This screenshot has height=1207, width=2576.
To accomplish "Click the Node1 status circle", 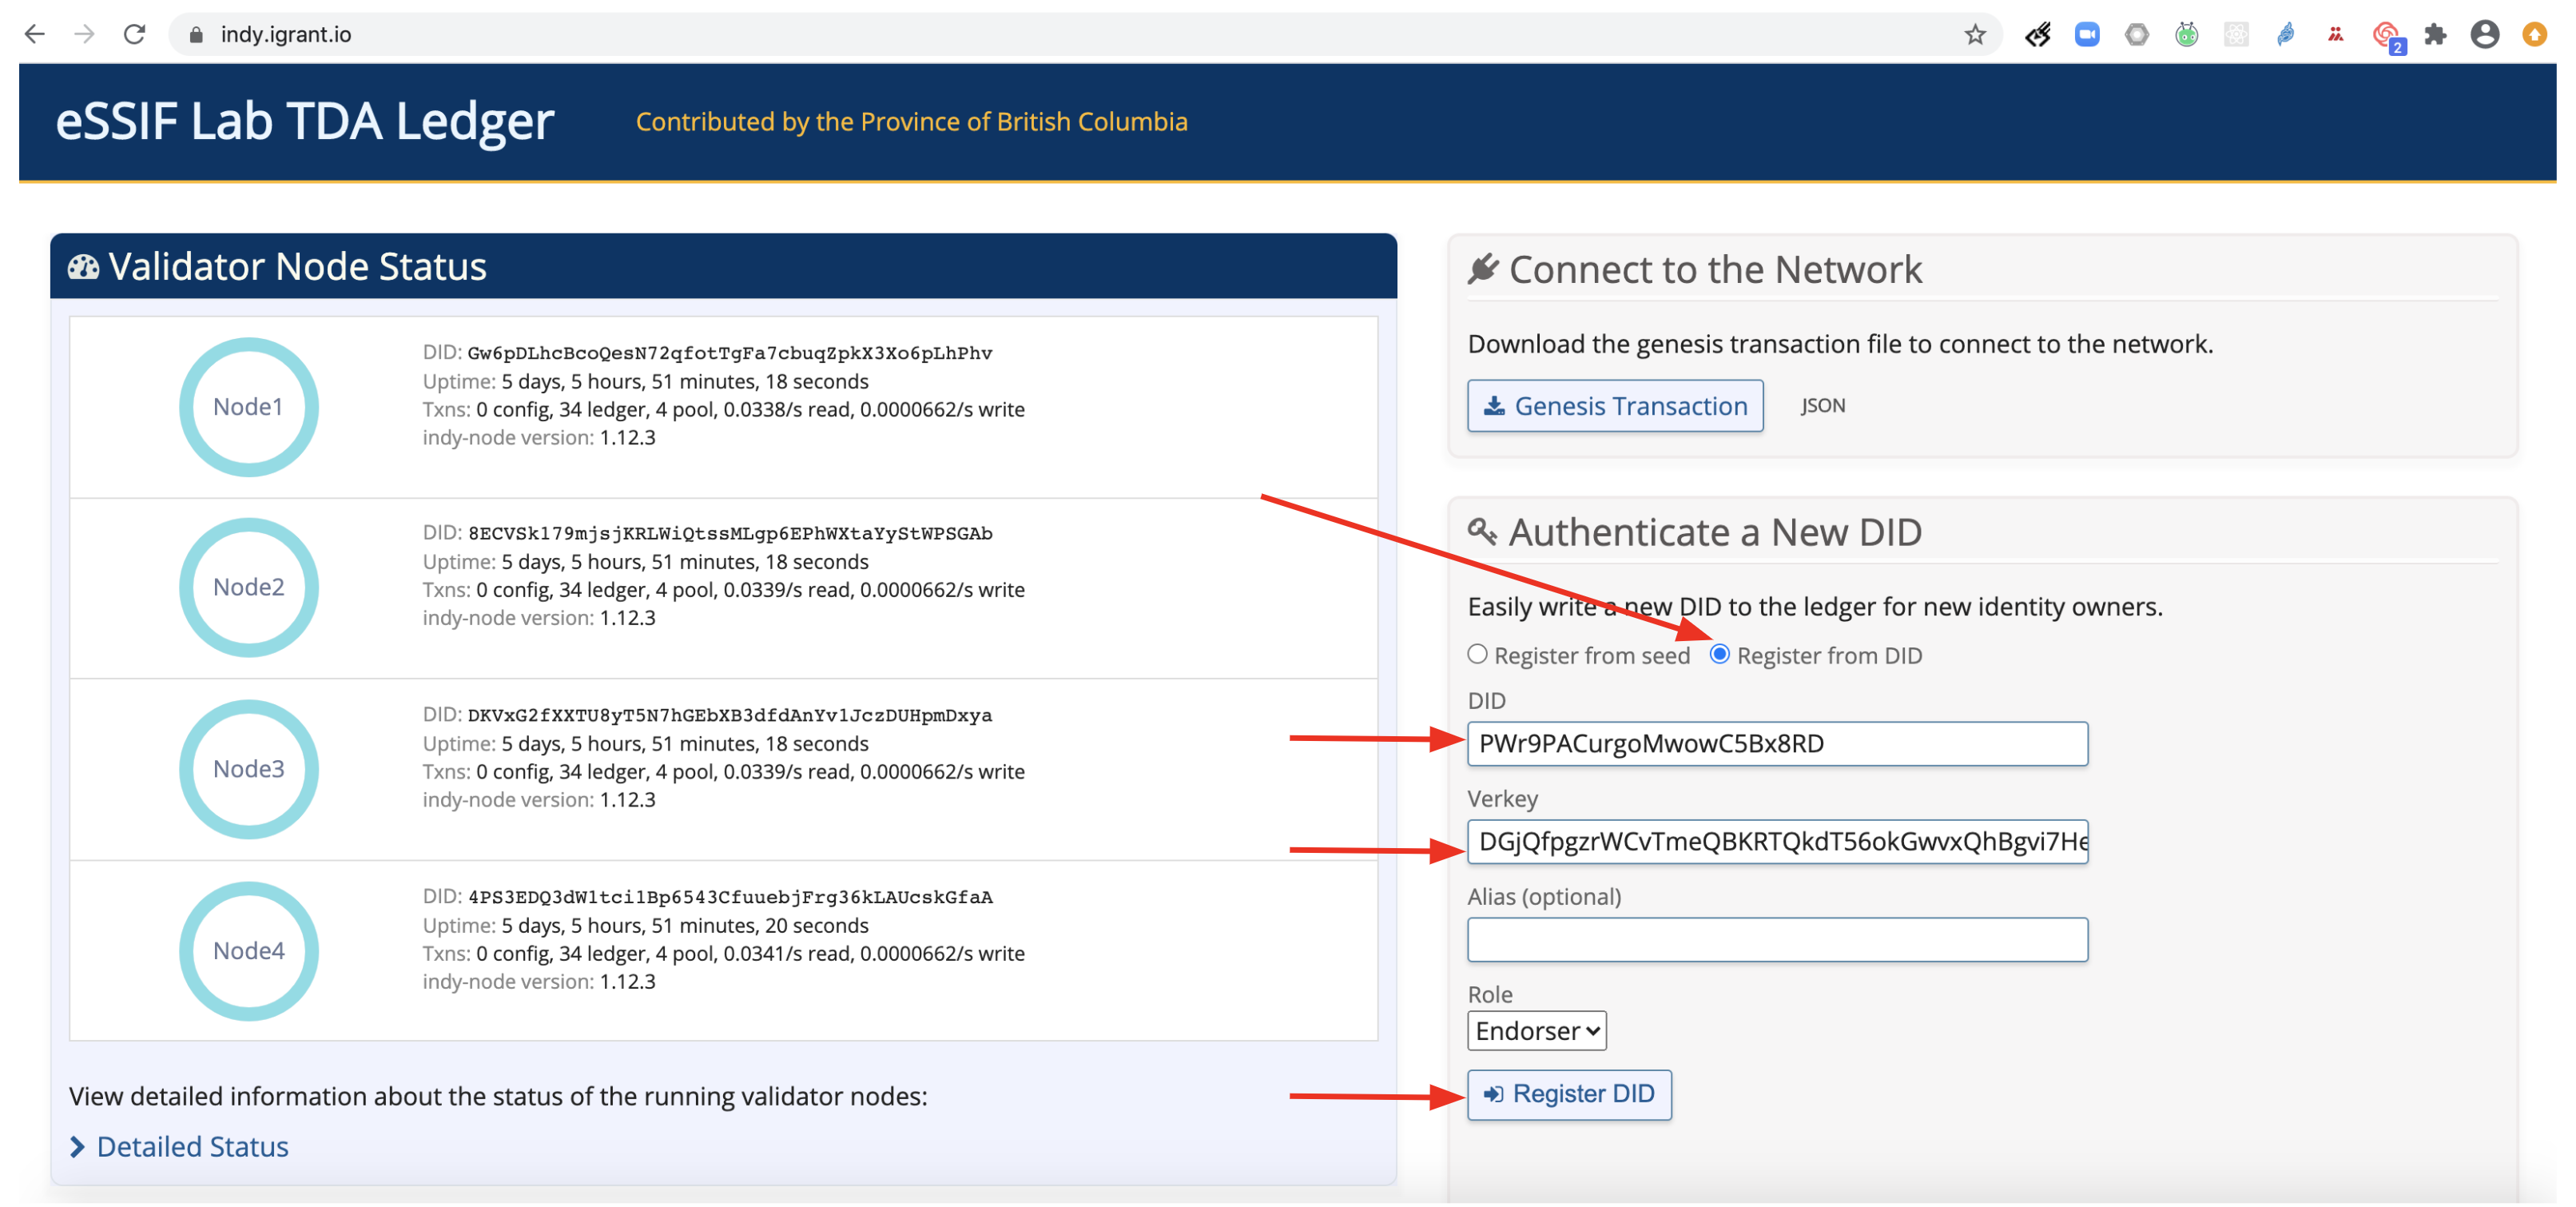I will point(249,407).
